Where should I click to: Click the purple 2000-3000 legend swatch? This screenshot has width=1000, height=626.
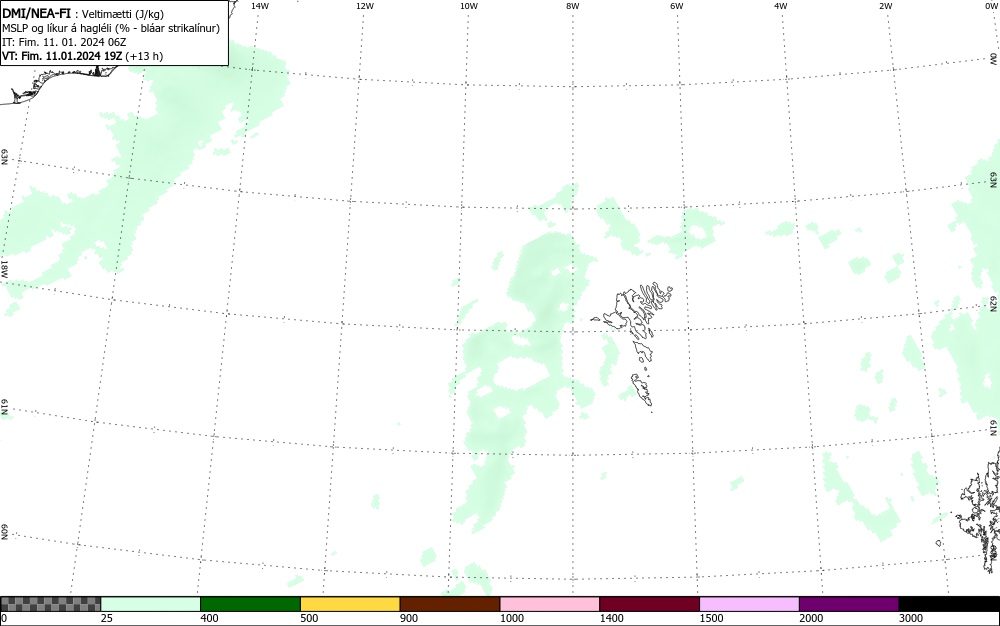tap(849, 604)
